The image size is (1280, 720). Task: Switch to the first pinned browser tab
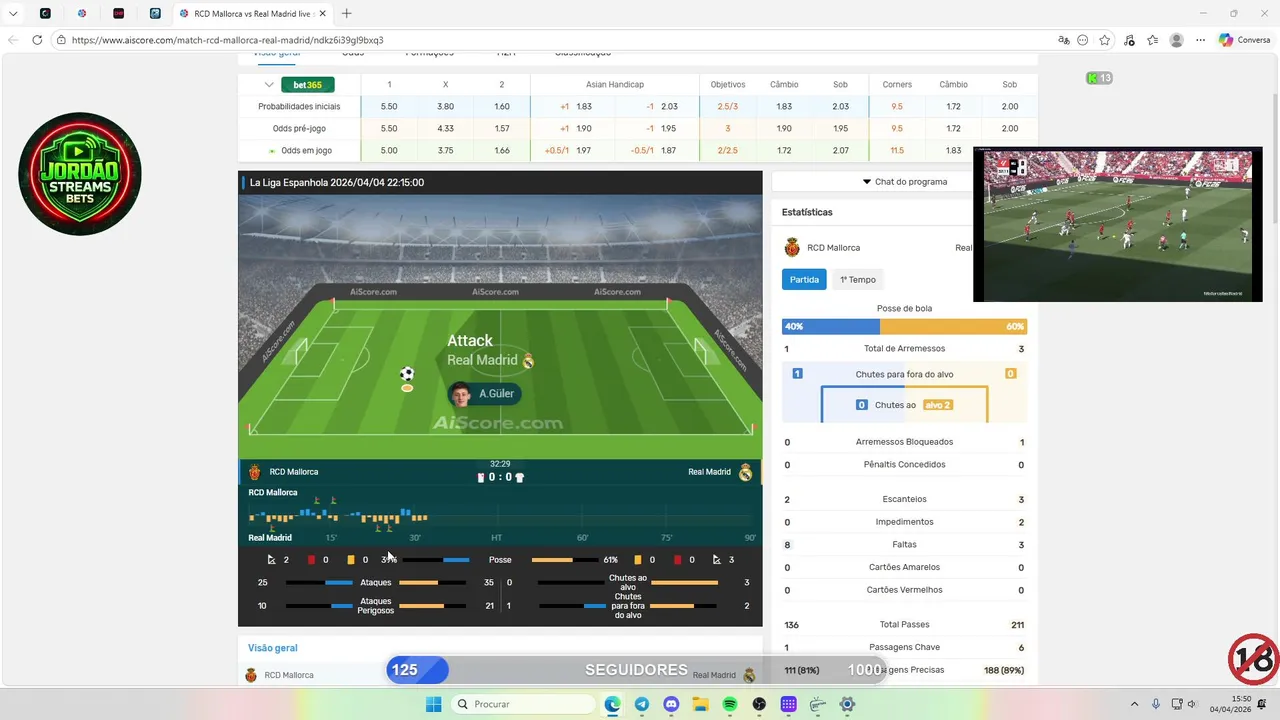46,13
